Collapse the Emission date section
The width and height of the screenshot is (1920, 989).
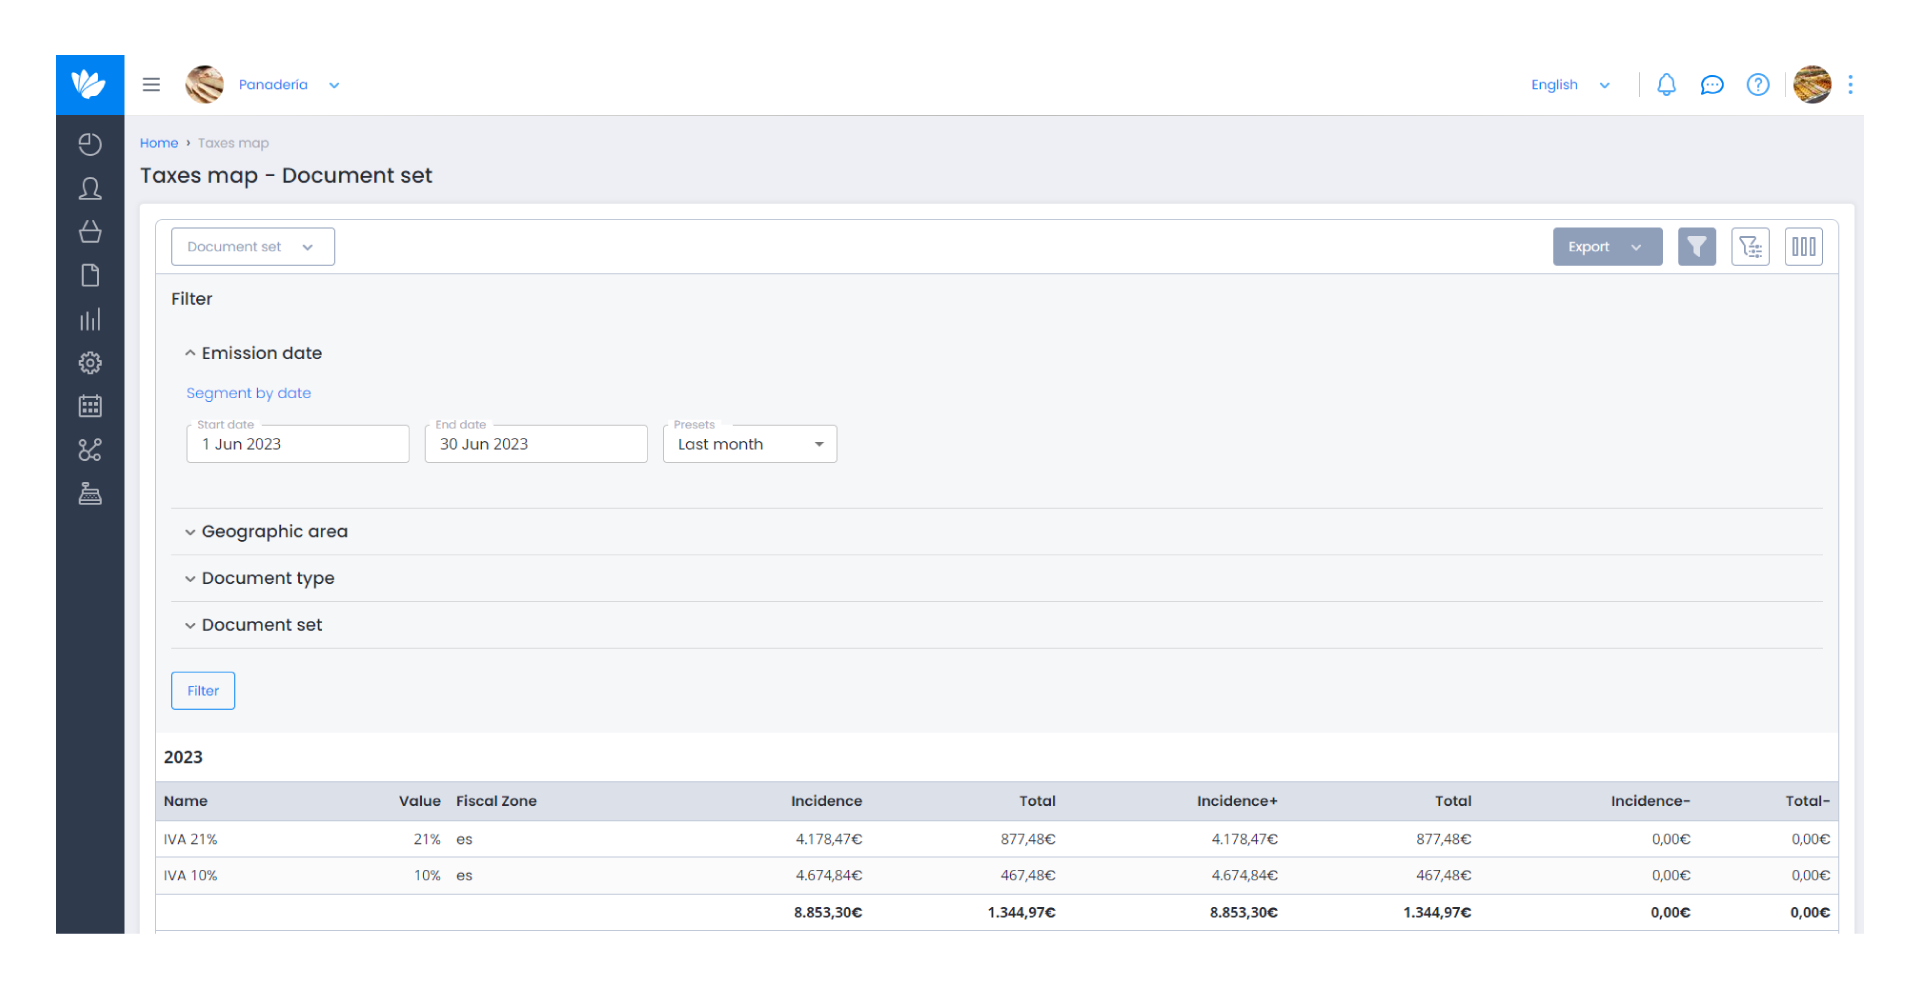pyautogui.click(x=253, y=353)
